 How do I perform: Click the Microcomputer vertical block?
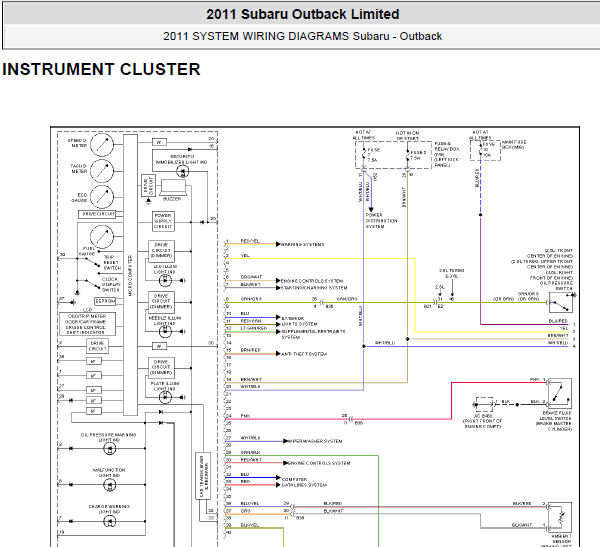pyautogui.click(x=130, y=275)
